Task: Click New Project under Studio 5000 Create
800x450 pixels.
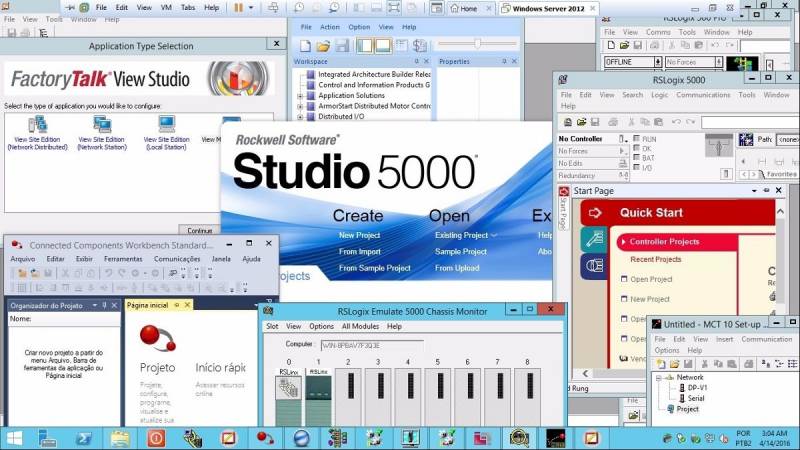Action: (x=359, y=235)
